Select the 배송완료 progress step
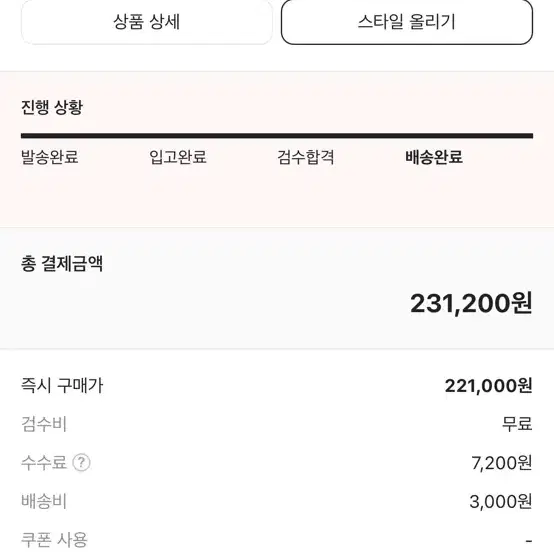This screenshot has height=554, width=554. 434,157
